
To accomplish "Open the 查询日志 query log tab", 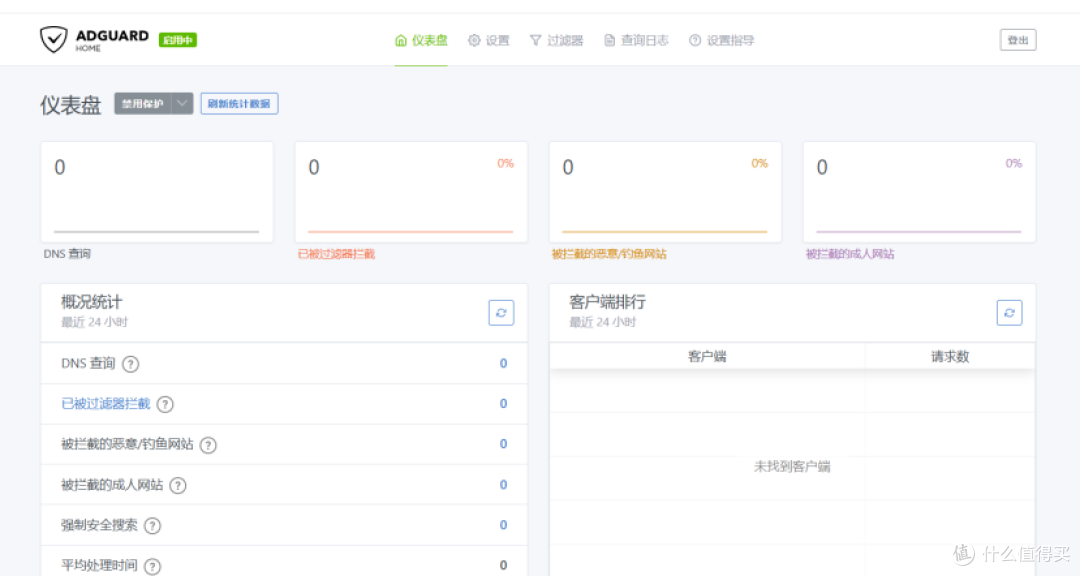I will [636, 41].
